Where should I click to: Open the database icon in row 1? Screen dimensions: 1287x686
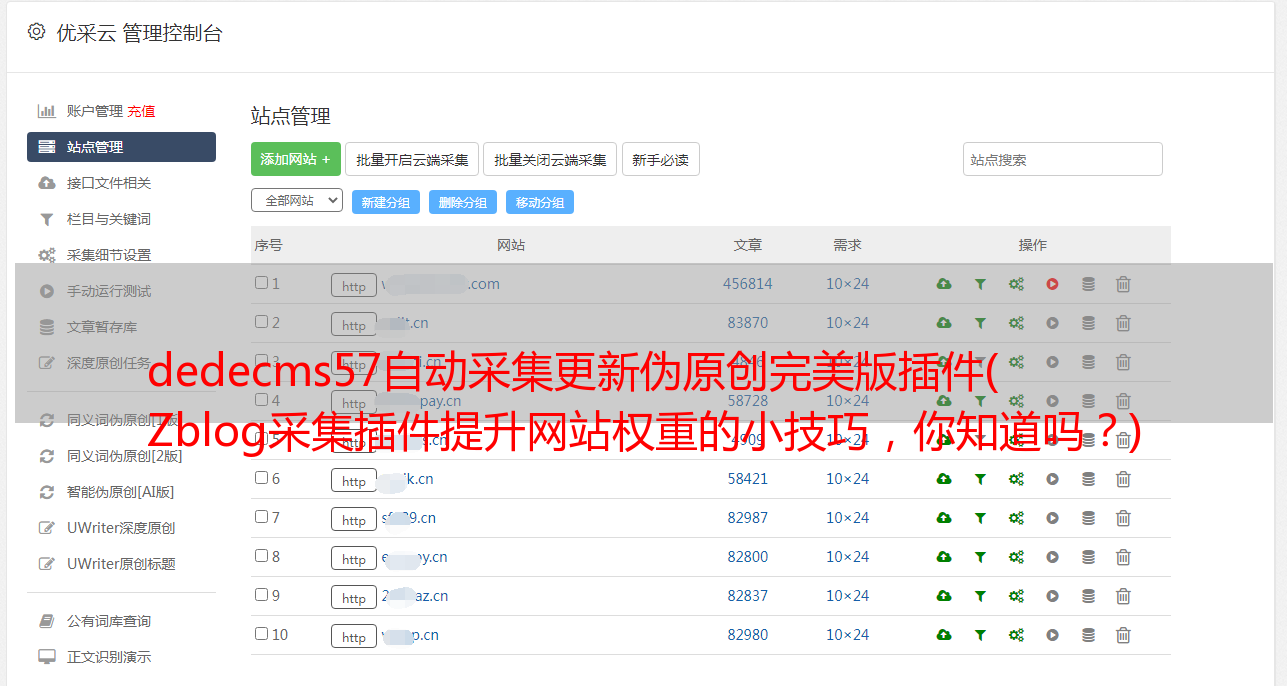coord(1088,284)
